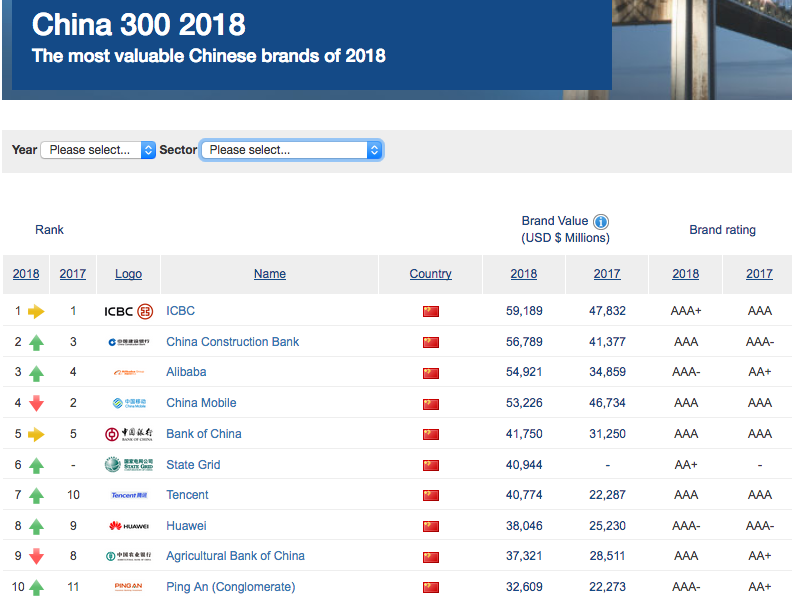Sort by 2018 Brand Value header
792x600 pixels.
pos(524,274)
